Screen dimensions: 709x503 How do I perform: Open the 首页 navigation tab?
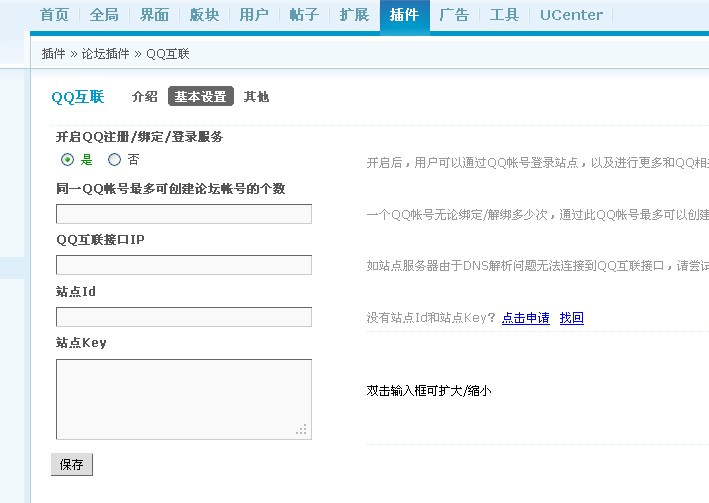click(x=54, y=15)
